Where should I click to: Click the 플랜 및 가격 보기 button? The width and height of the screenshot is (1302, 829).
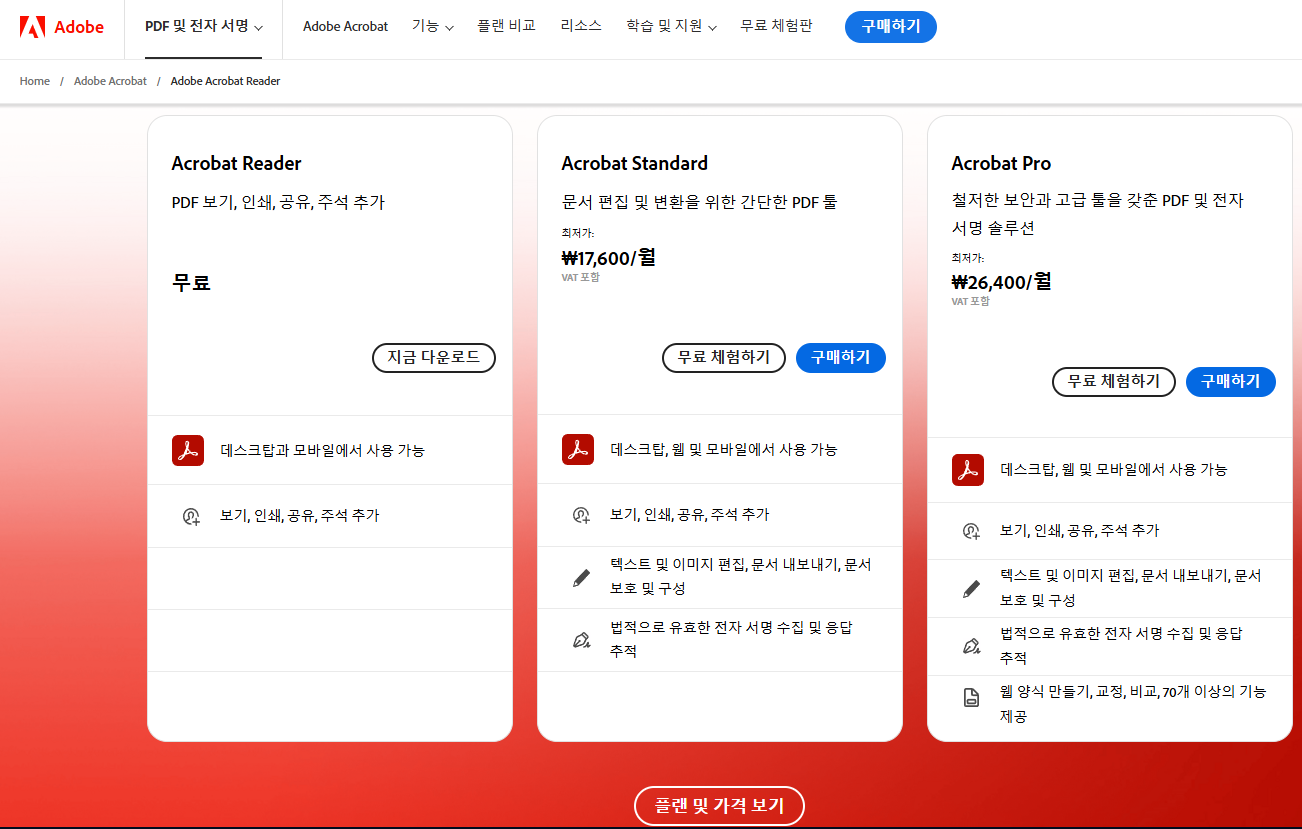(x=719, y=806)
